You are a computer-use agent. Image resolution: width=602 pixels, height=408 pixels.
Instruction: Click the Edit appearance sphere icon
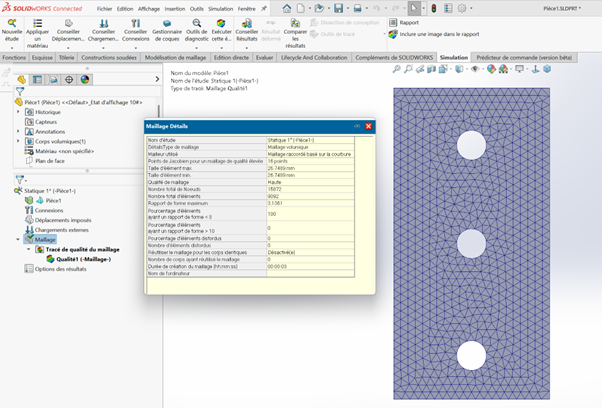click(x=491, y=69)
